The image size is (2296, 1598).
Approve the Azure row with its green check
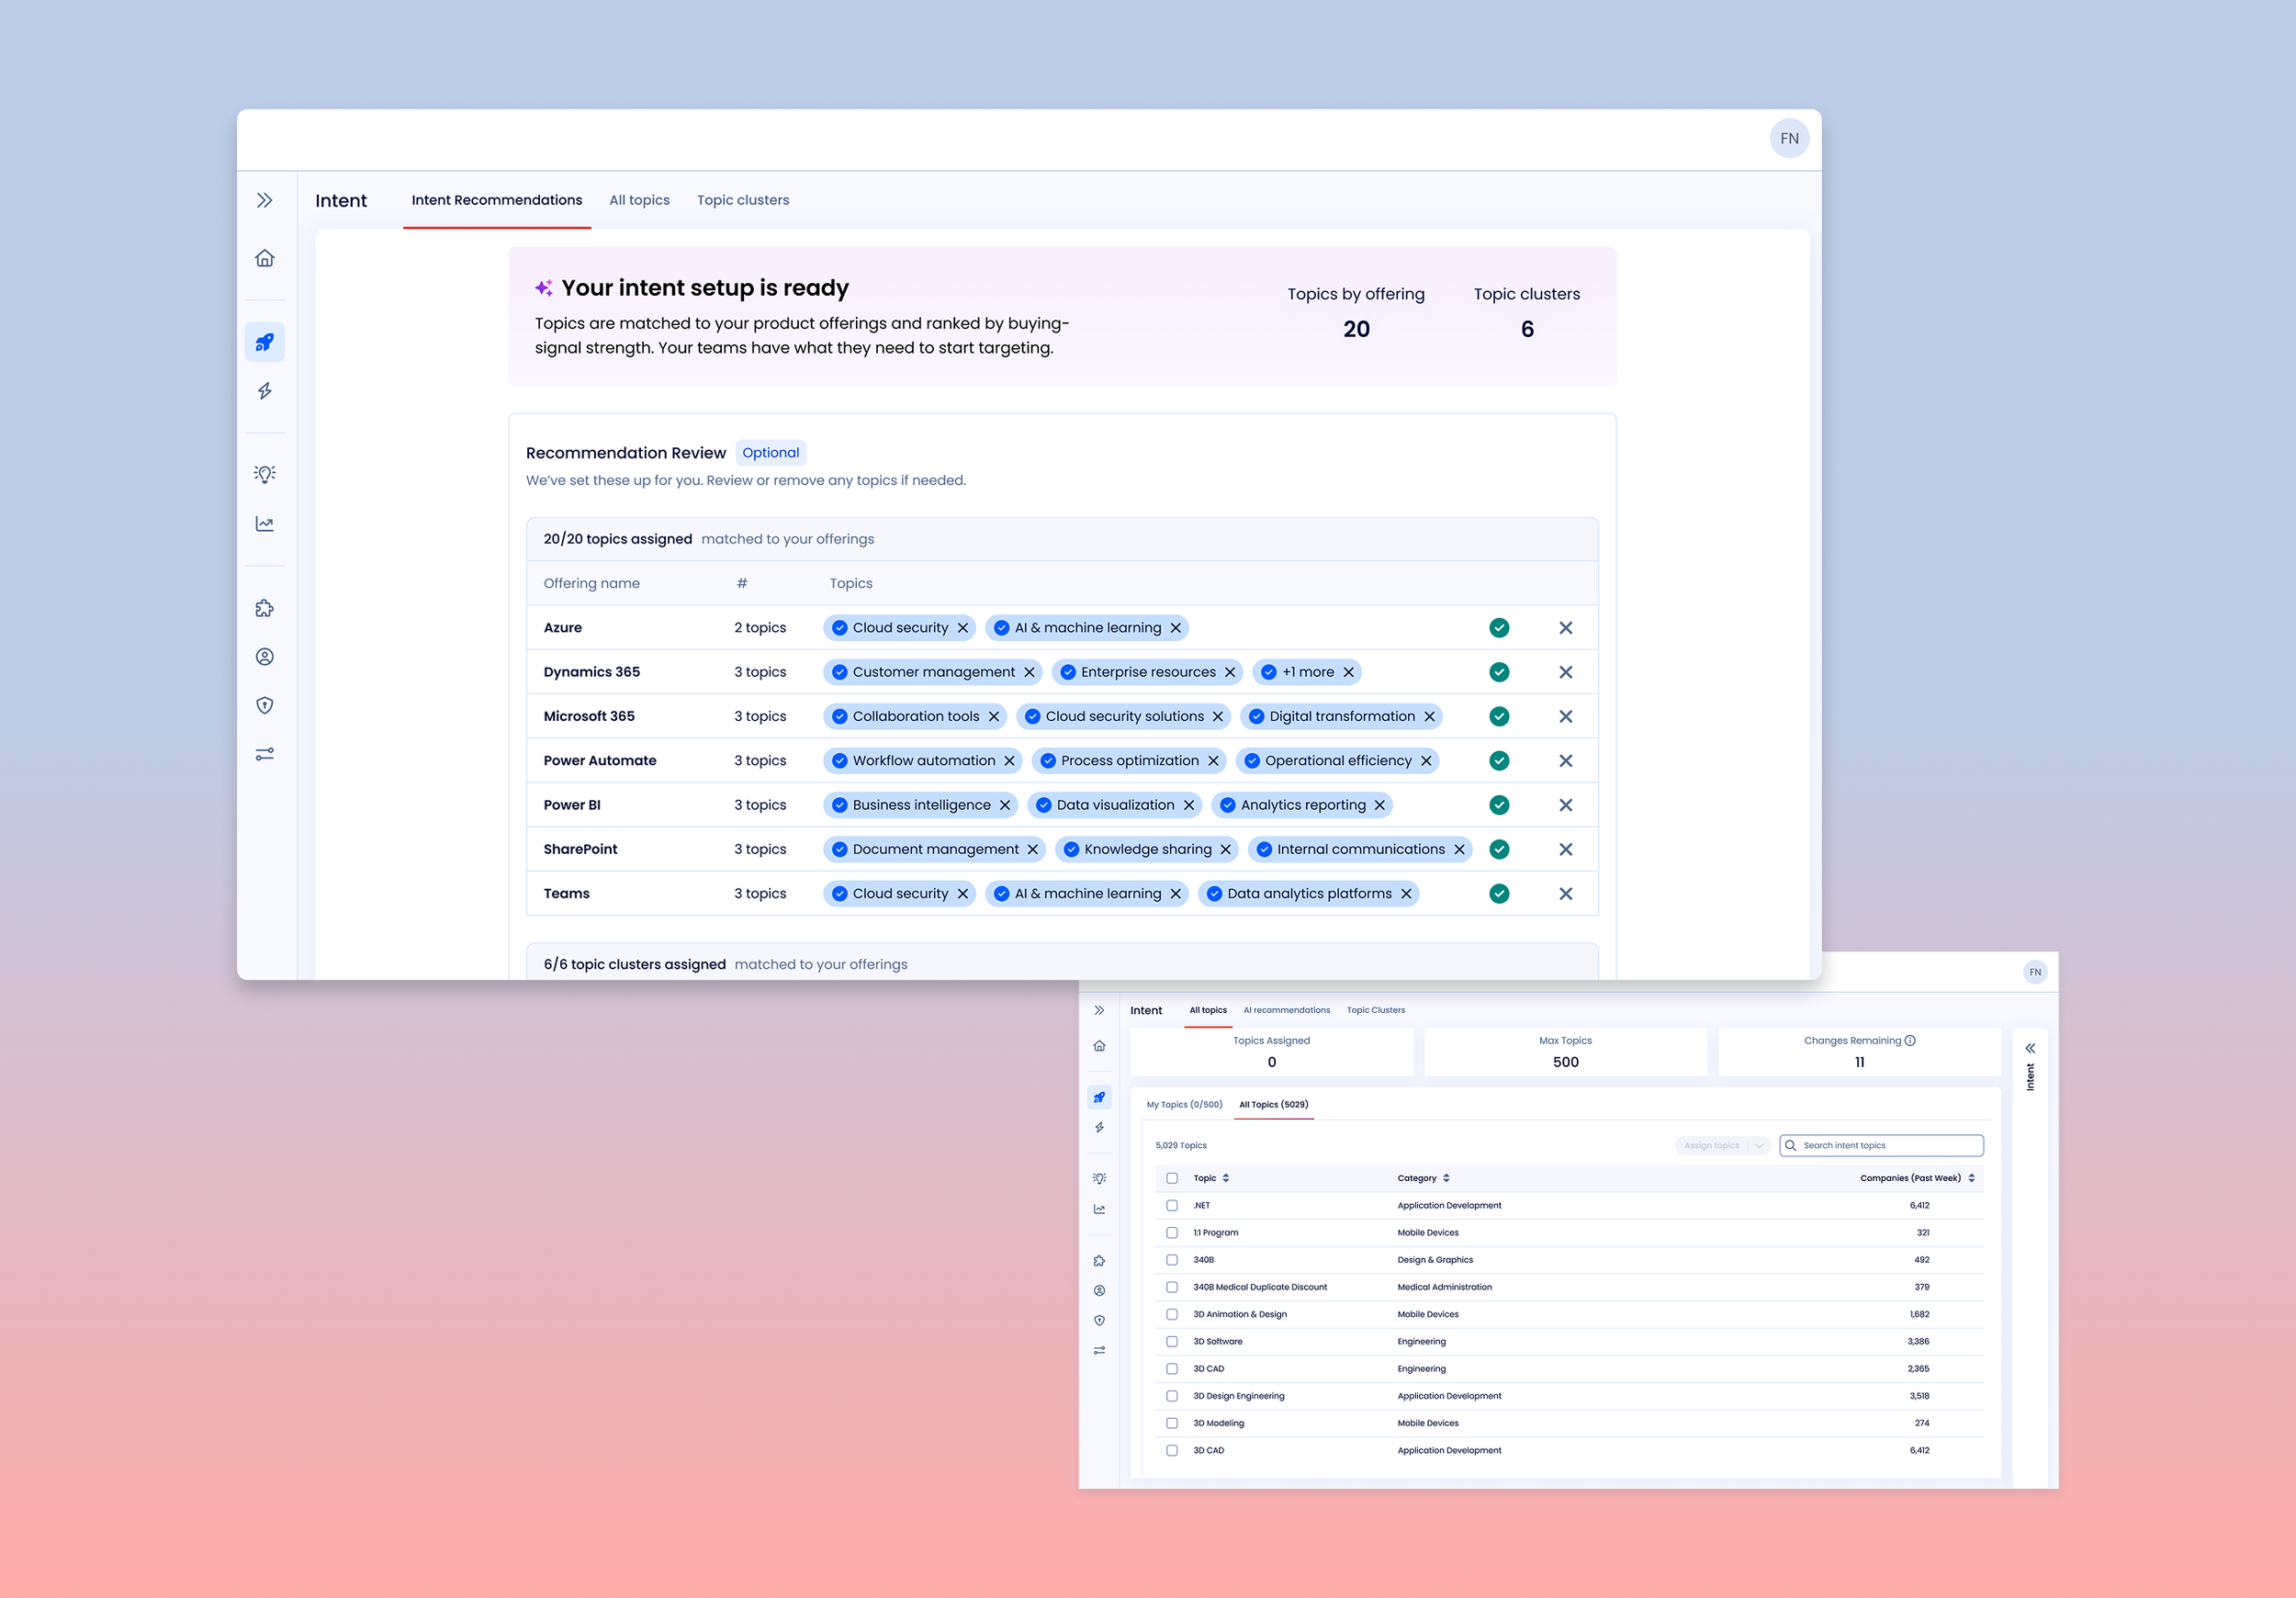pos(1499,628)
